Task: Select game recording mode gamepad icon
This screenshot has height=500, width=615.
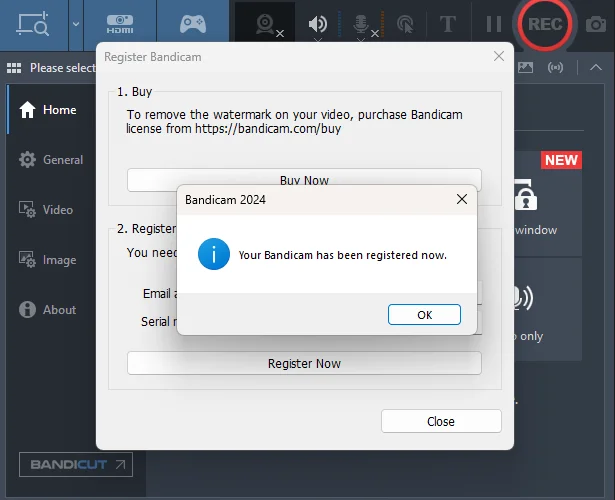Action: tap(193, 24)
